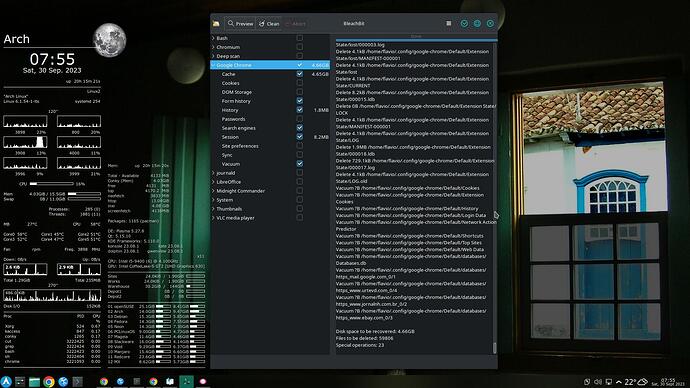Viewport: 690px width, 388px height.
Task: Click the 'Files to be deleted: 59806' line
Action: (x=364, y=338)
